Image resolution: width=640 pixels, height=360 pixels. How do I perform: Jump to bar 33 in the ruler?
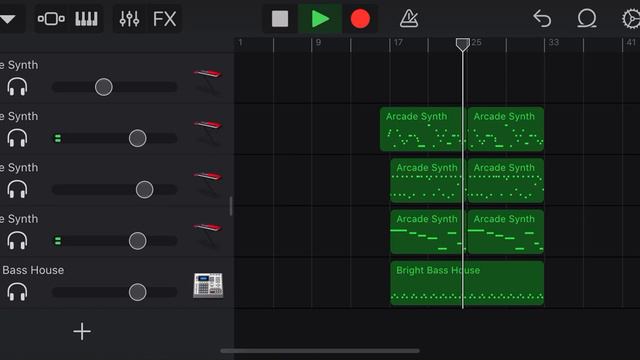553,42
